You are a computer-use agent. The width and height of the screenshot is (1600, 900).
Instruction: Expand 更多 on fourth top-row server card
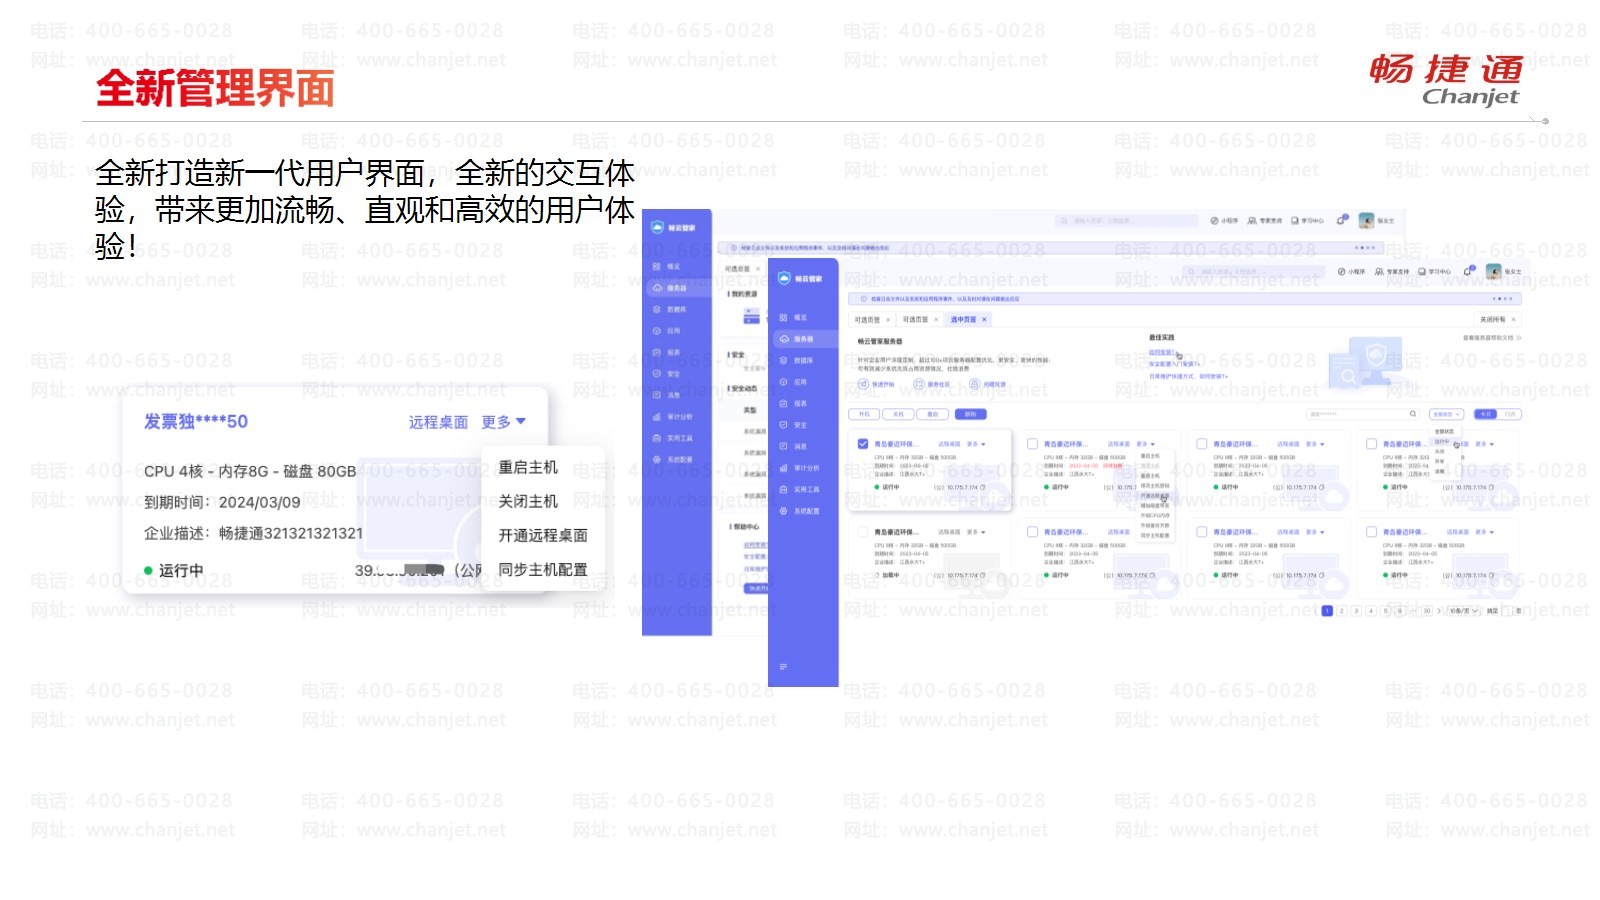click(1484, 444)
